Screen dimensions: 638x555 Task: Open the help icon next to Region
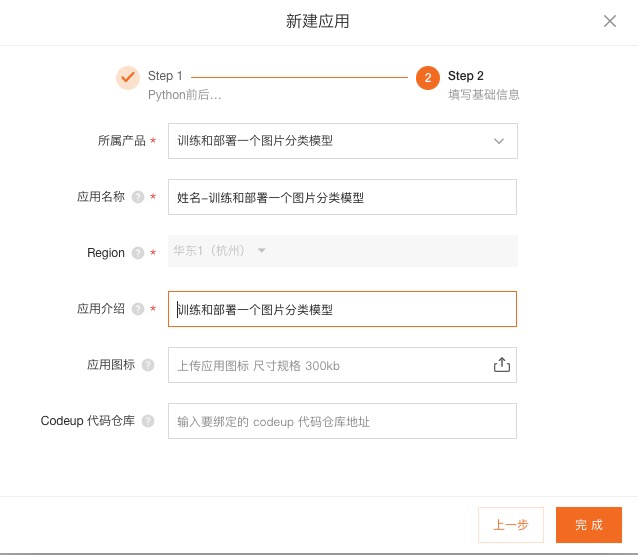click(138, 253)
